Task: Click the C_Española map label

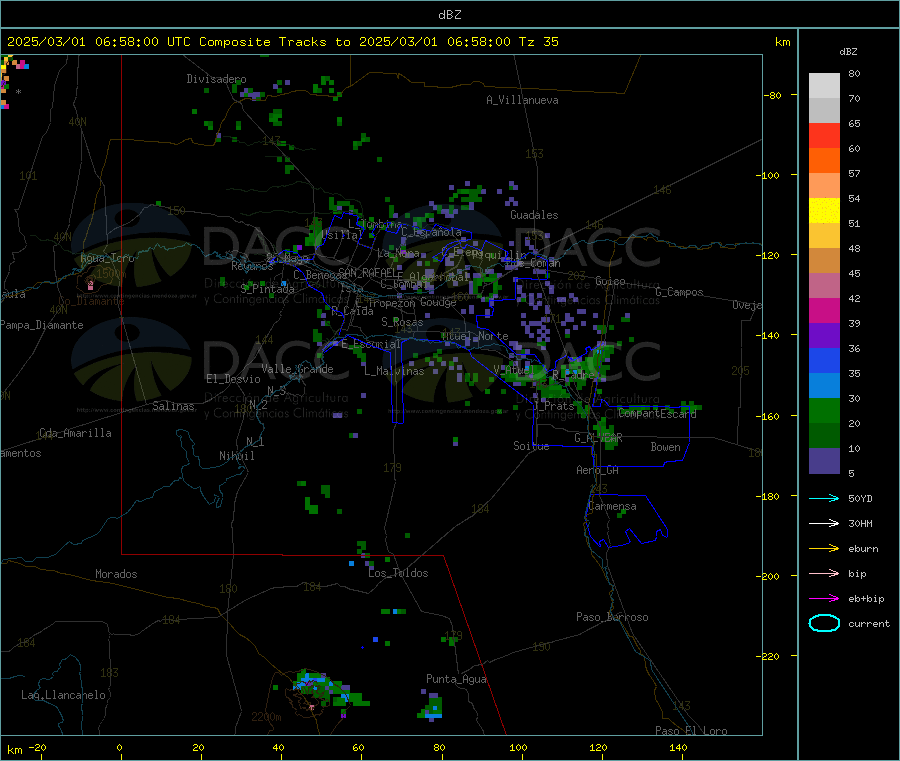Action: point(431,232)
